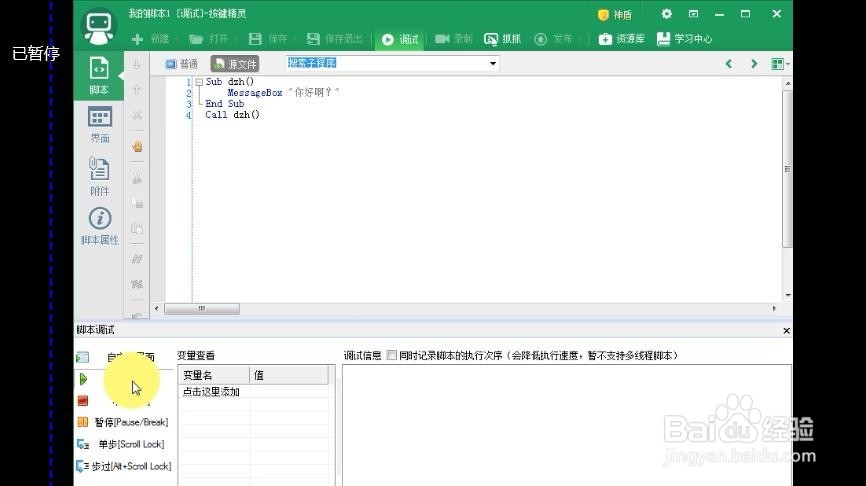This screenshot has width=866, height=486.
Task: Click the 打开 open file button
Action: [x=208, y=39]
